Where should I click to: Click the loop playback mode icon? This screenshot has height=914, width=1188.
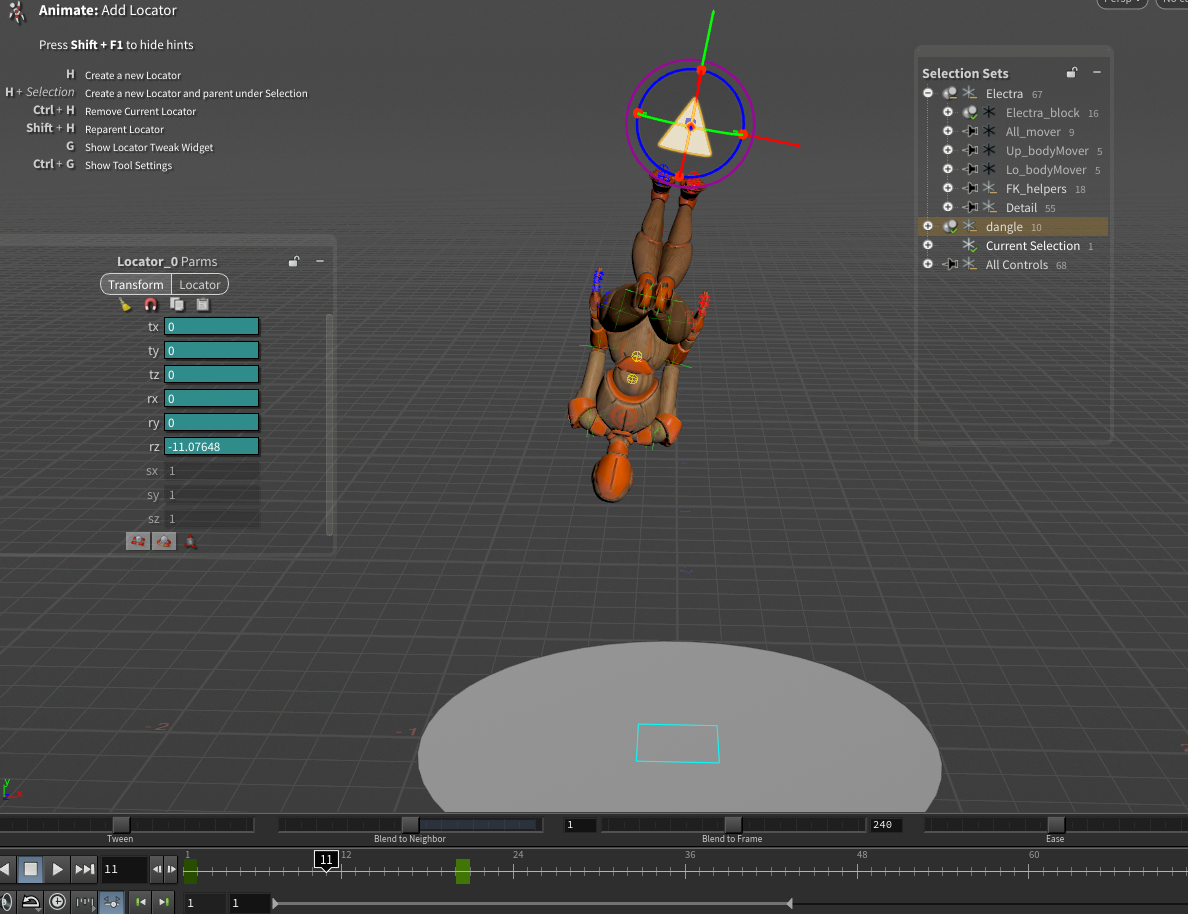[30, 902]
